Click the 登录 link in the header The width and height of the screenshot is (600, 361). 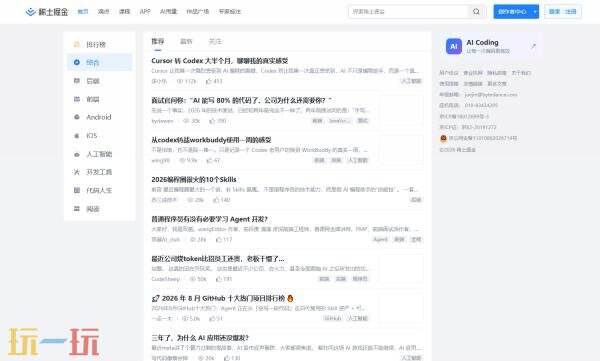554,12
